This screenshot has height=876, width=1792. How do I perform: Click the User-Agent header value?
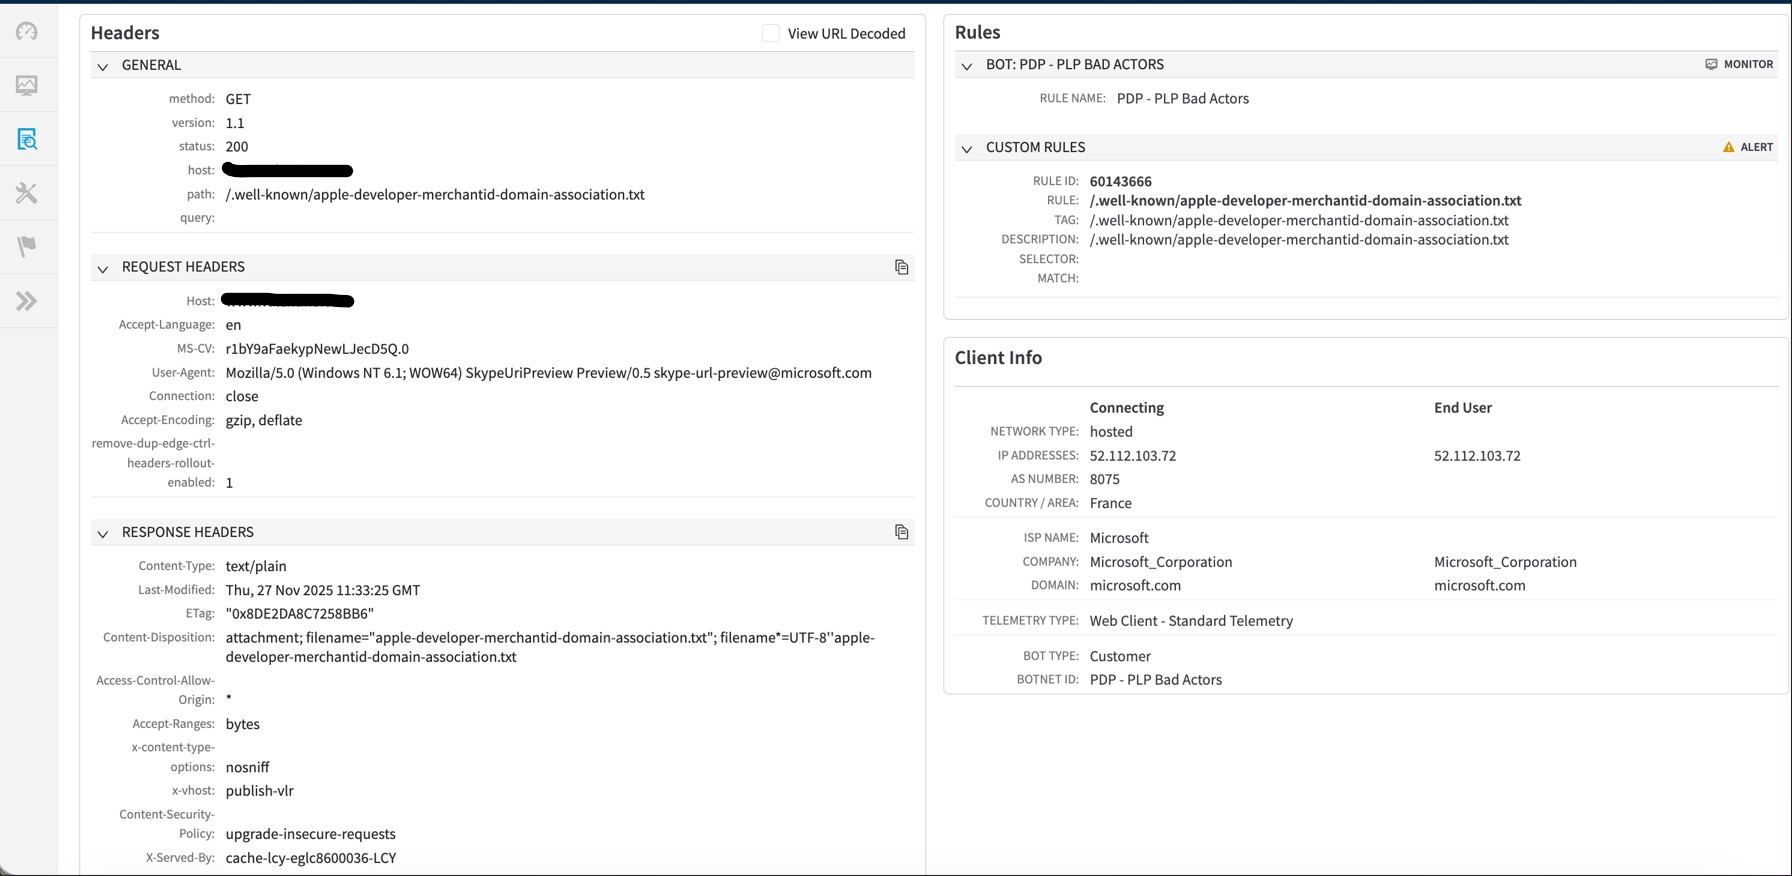click(x=548, y=373)
